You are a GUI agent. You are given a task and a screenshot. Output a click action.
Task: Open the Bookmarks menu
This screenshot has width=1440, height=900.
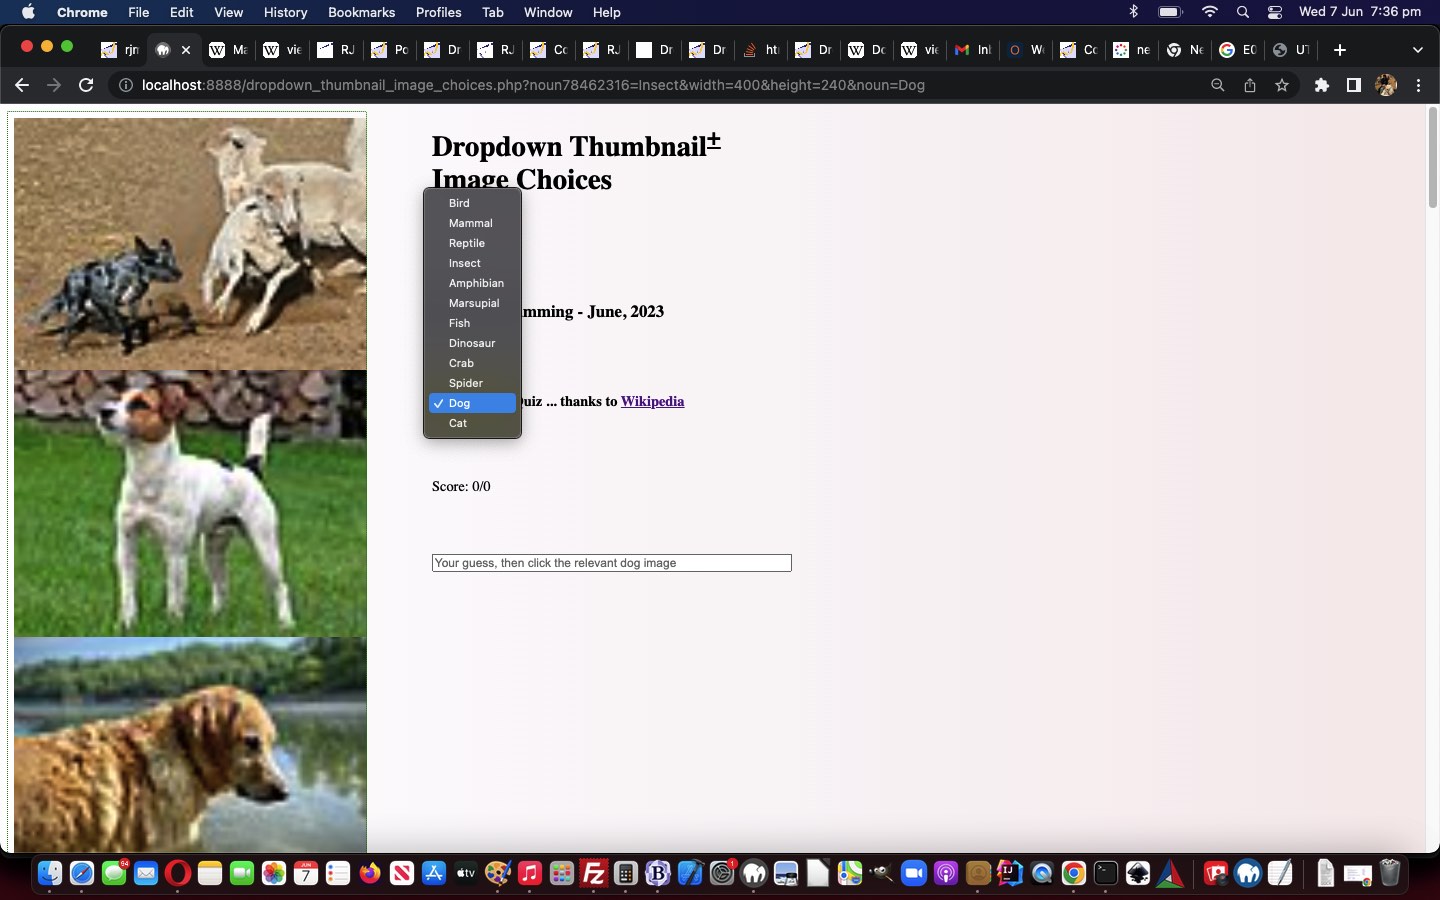click(x=361, y=12)
